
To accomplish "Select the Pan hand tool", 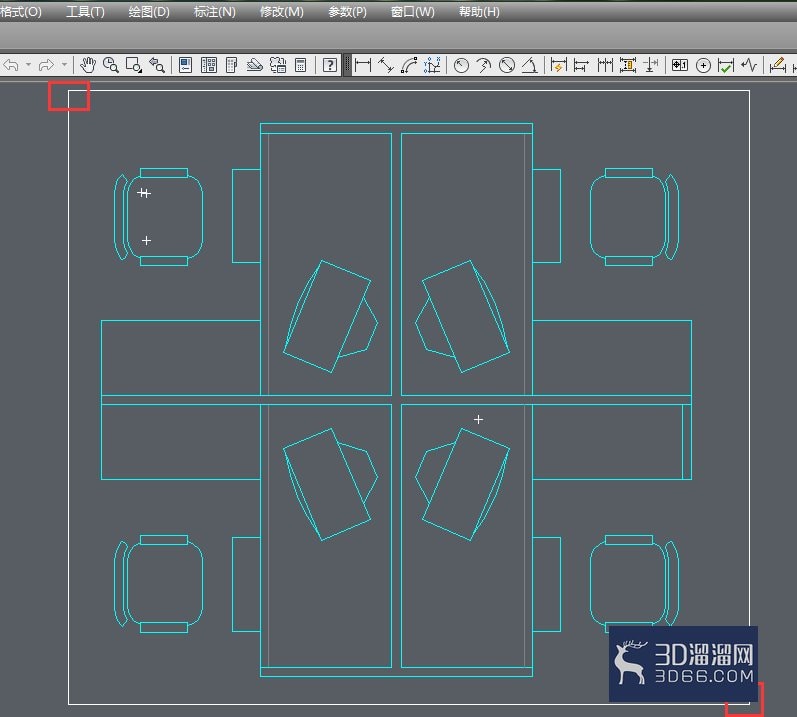I will 88,65.
